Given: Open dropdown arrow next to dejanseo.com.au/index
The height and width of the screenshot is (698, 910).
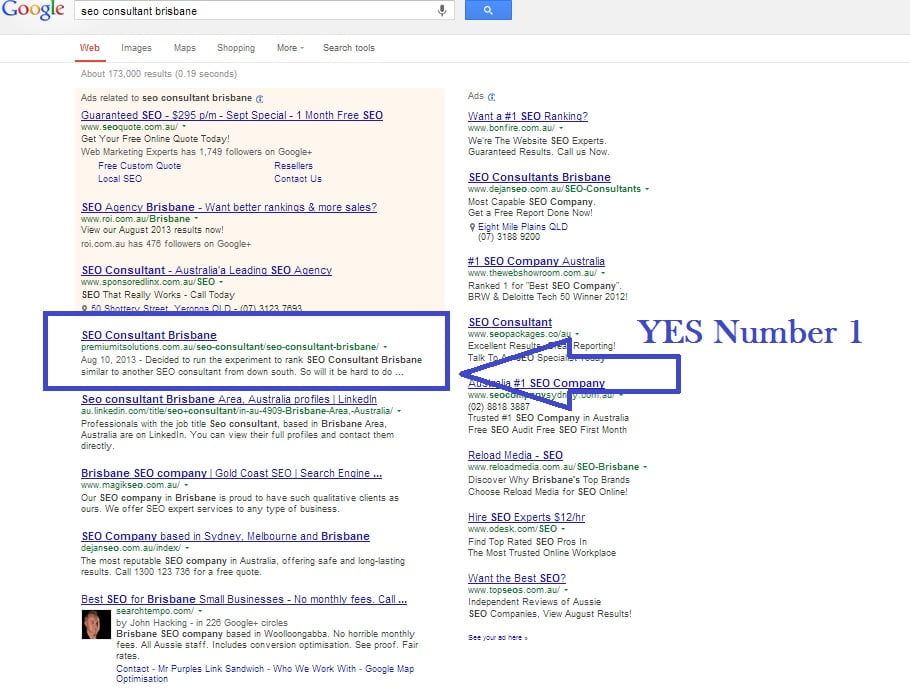Looking at the screenshot, I should click(x=187, y=548).
